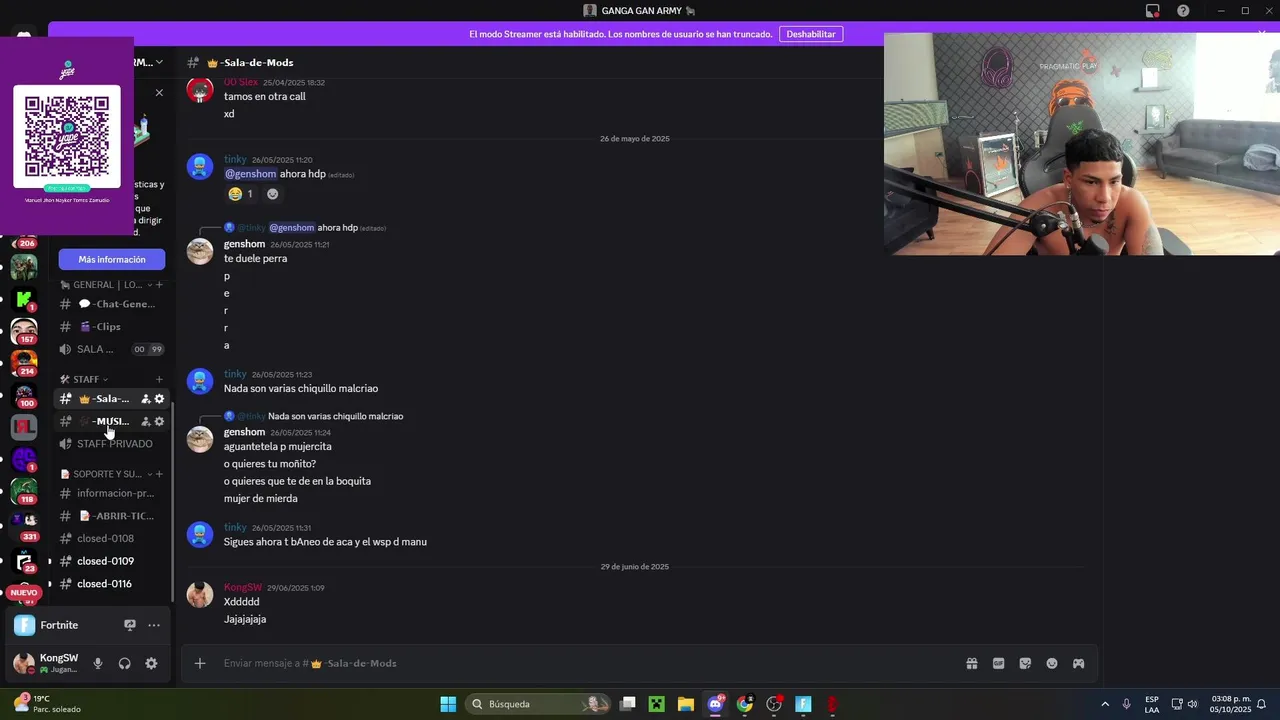Open the Fortnite activity screen-share icon
This screenshot has height=720, width=1280.
tap(129, 625)
